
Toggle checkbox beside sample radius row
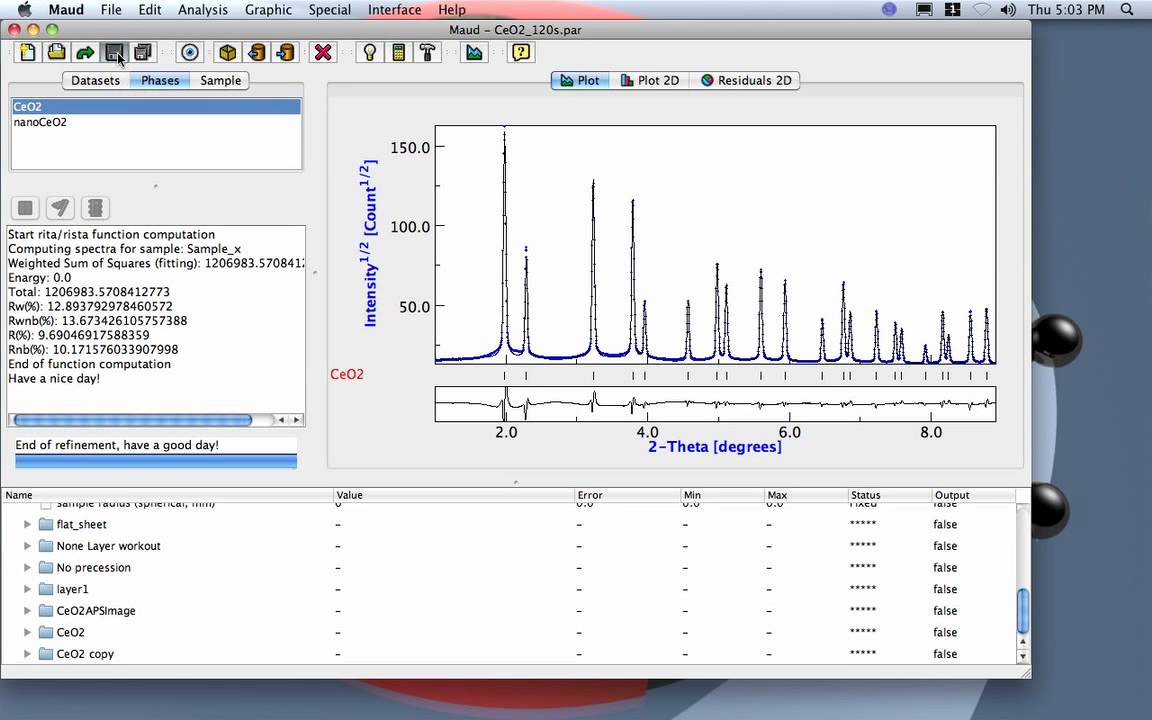tap(46, 505)
